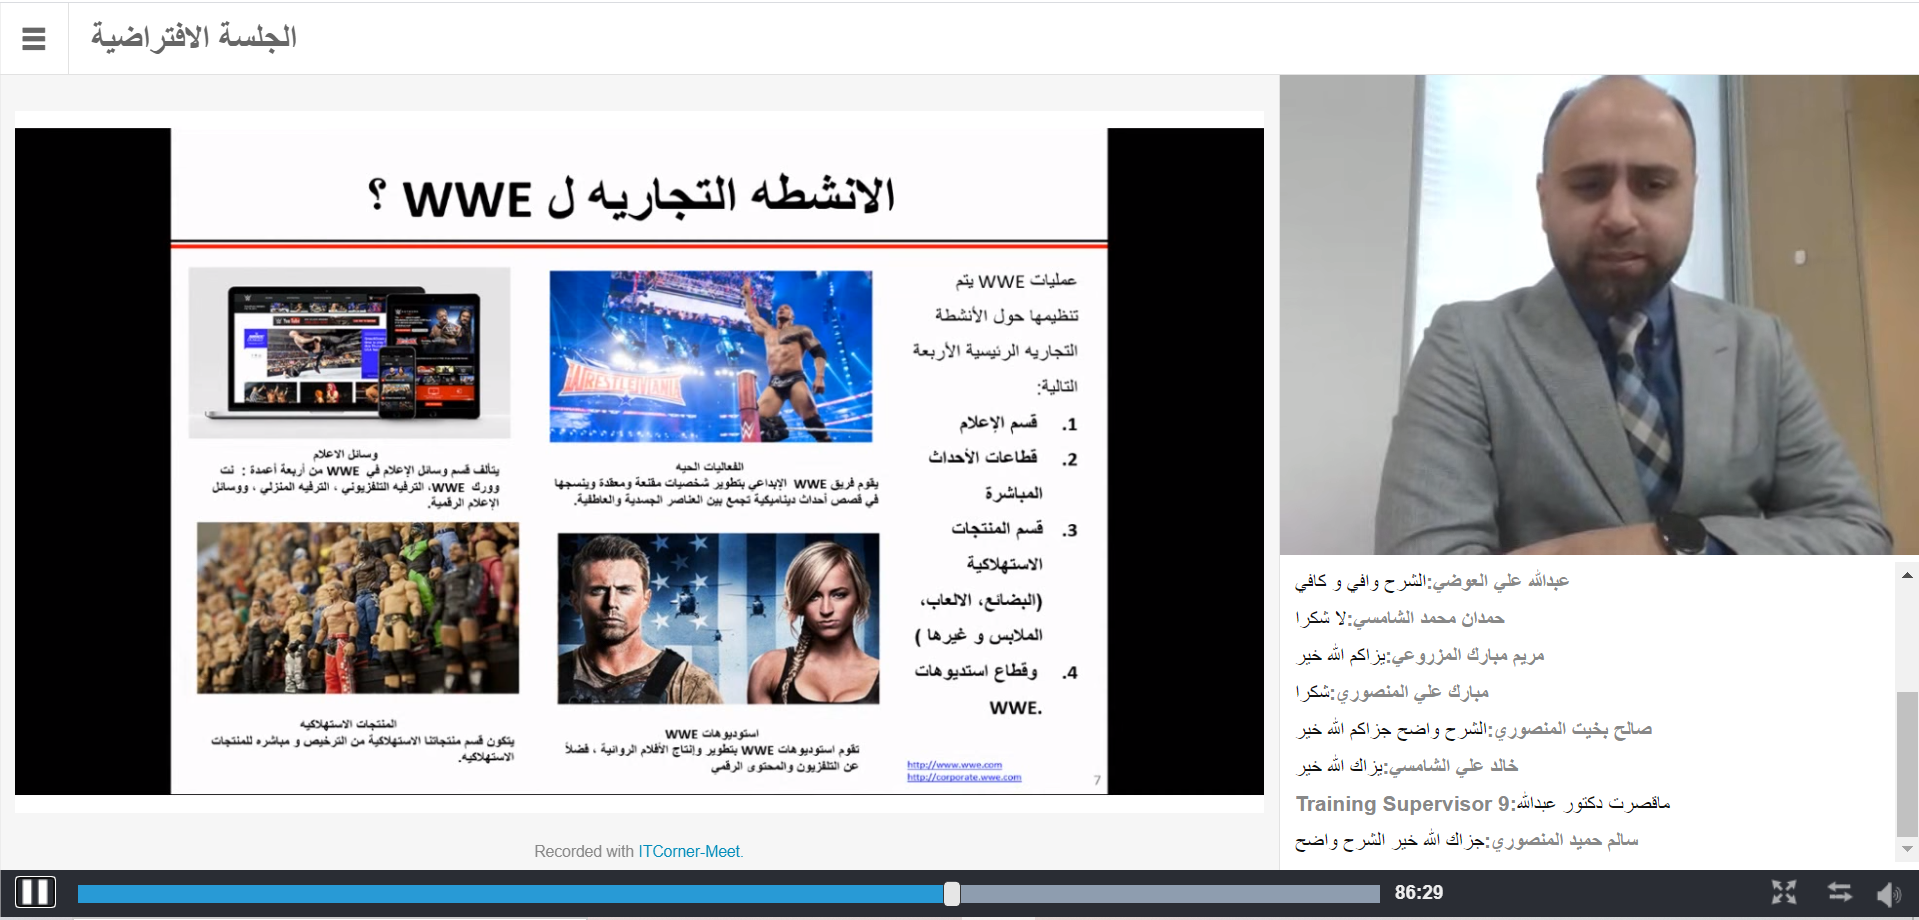The width and height of the screenshot is (1919, 920).
Task: Click the chat scroll down arrow
Action: (1907, 849)
